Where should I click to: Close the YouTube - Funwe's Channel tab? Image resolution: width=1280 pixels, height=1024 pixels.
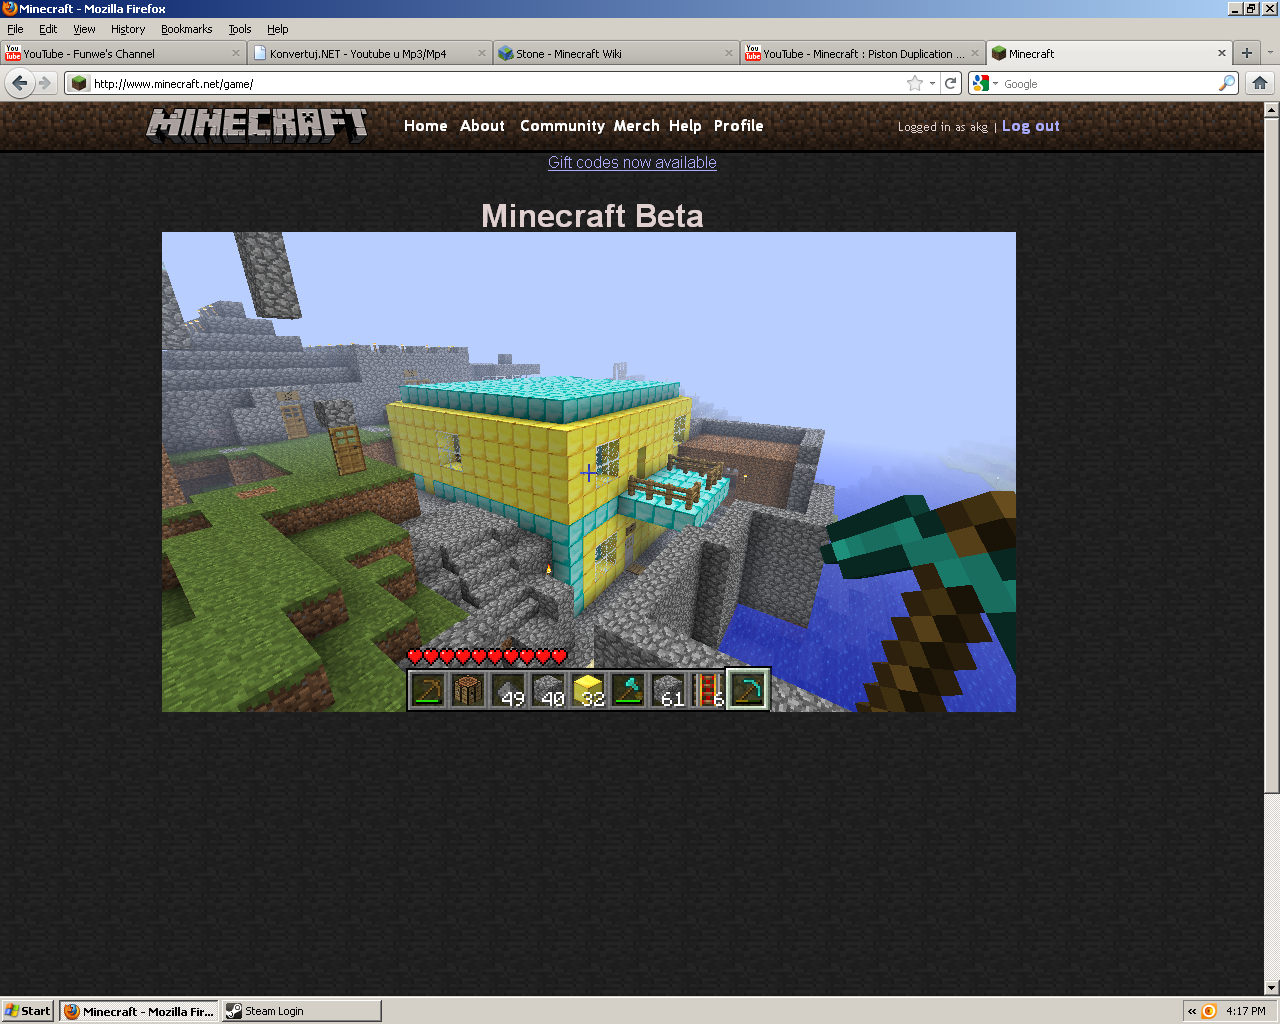point(236,53)
